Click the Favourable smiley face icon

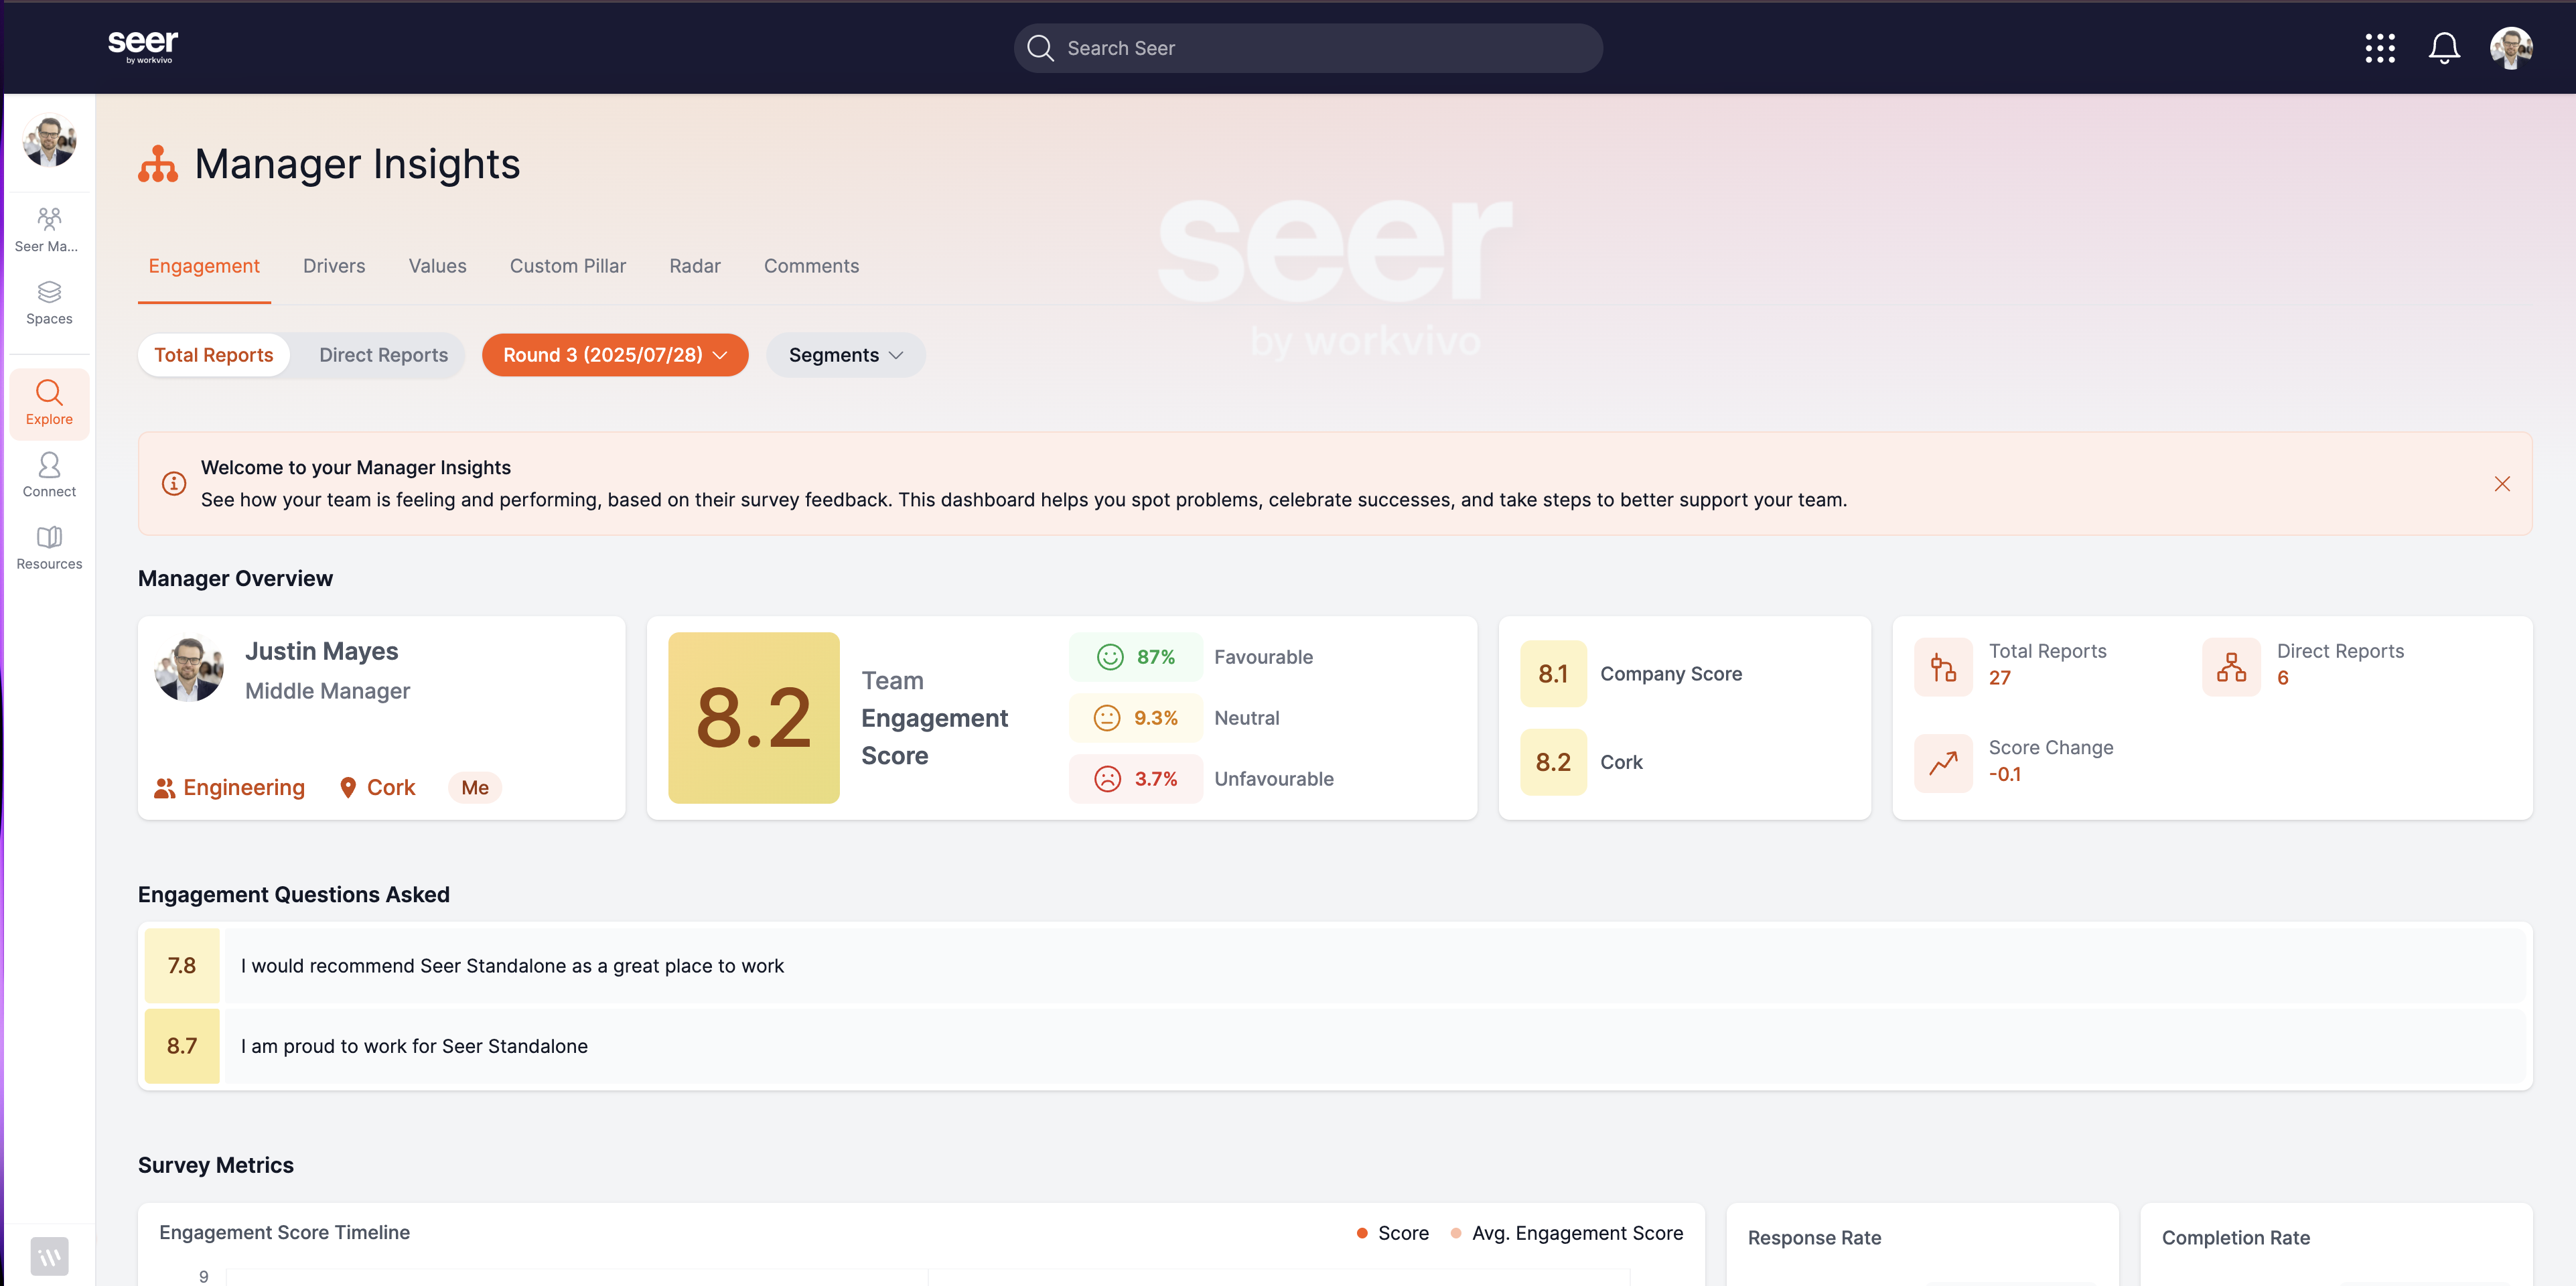1110,657
